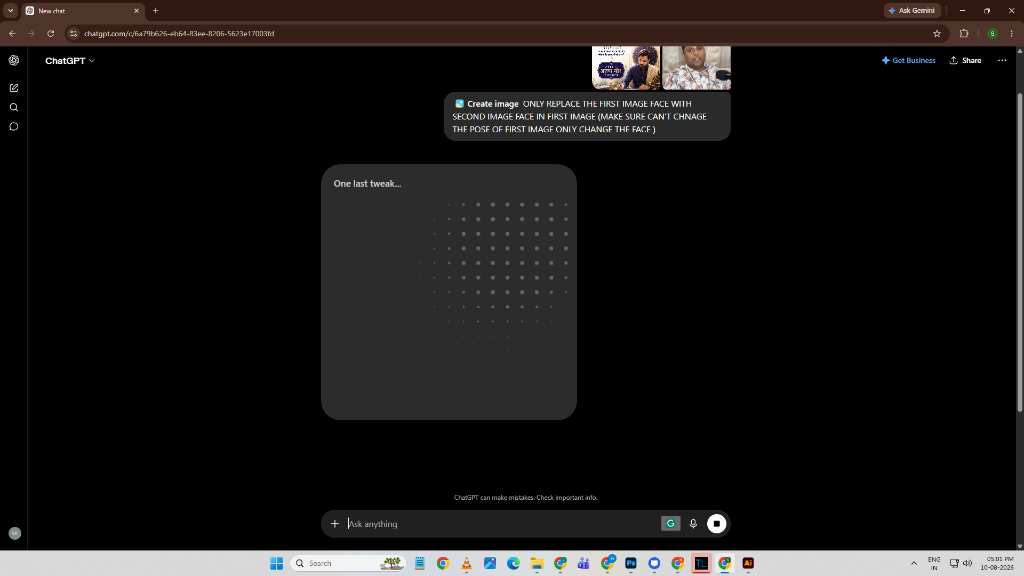Bookmark this page with the star icon
The height and width of the screenshot is (576, 1024).
[936, 33]
